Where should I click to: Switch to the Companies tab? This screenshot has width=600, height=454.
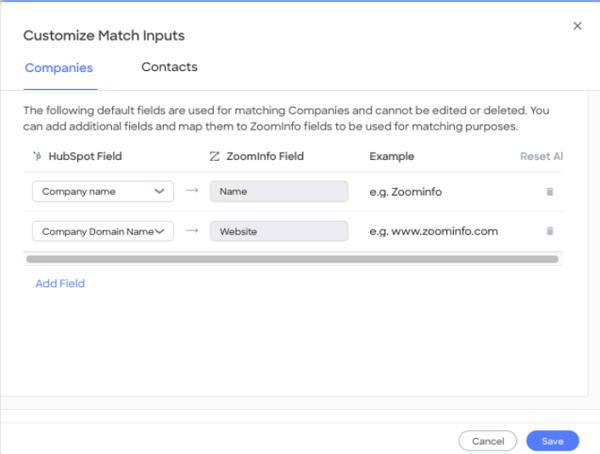(59, 68)
